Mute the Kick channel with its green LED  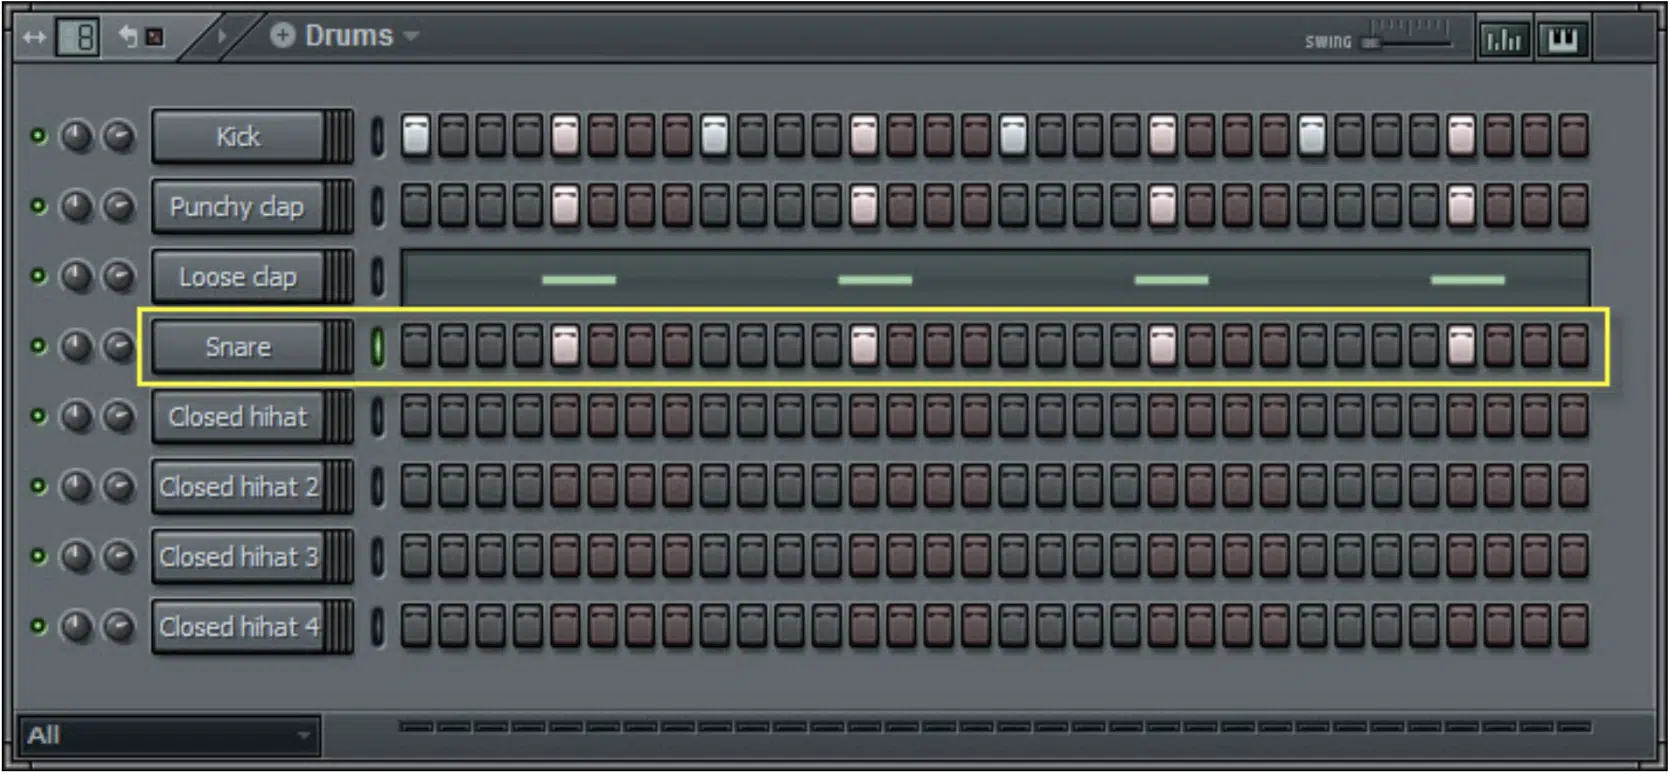tap(38, 136)
